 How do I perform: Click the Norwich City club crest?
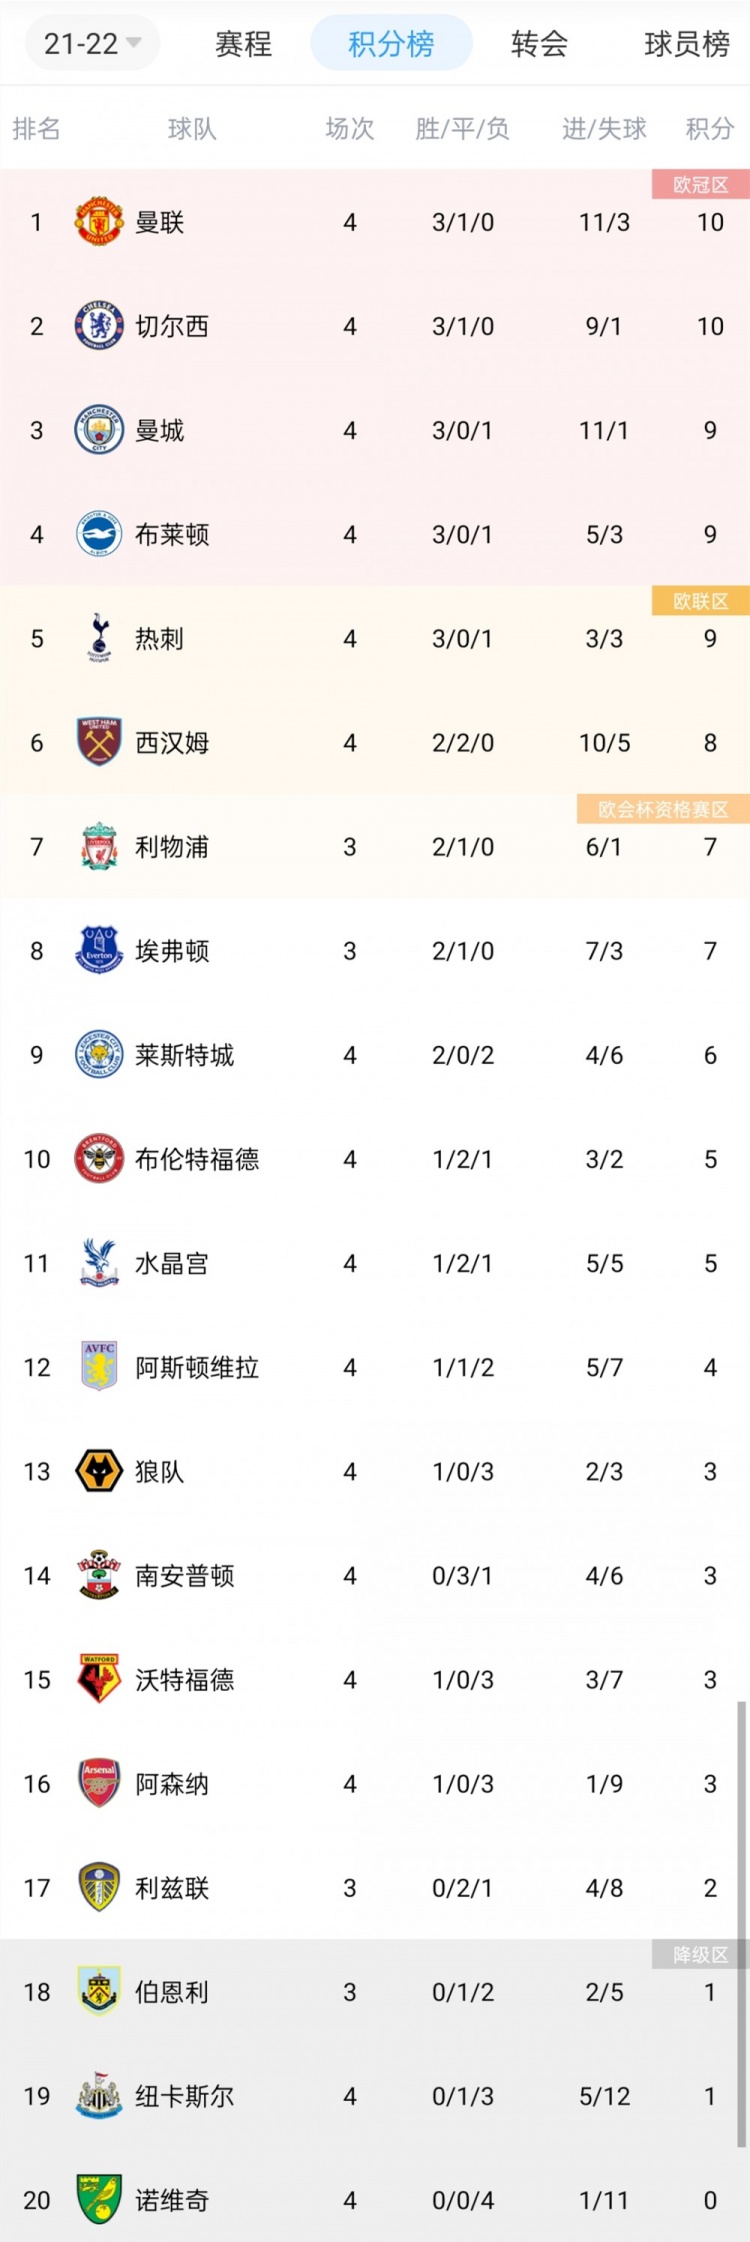[99, 2199]
